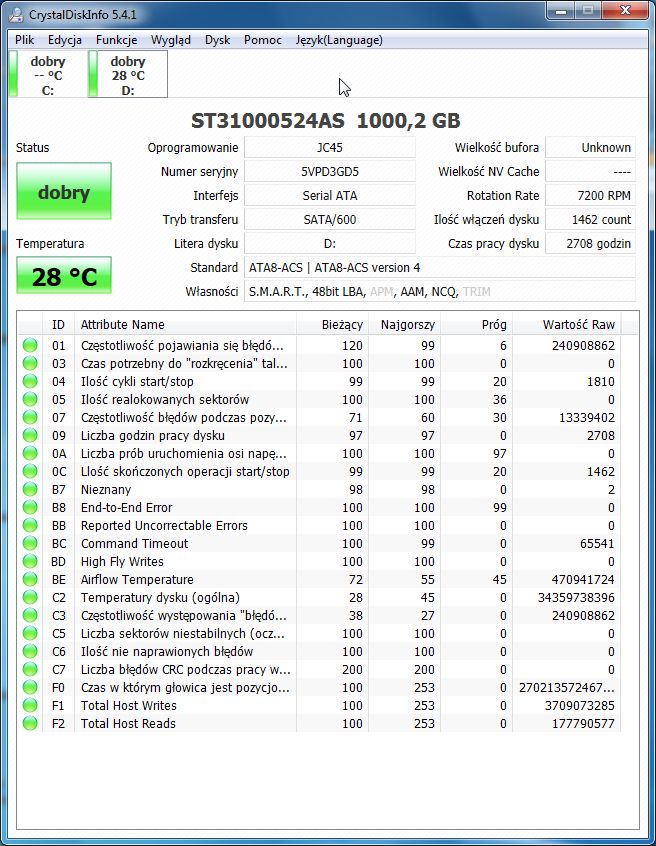
Task: Open the Funkcje menu
Action: (117, 40)
